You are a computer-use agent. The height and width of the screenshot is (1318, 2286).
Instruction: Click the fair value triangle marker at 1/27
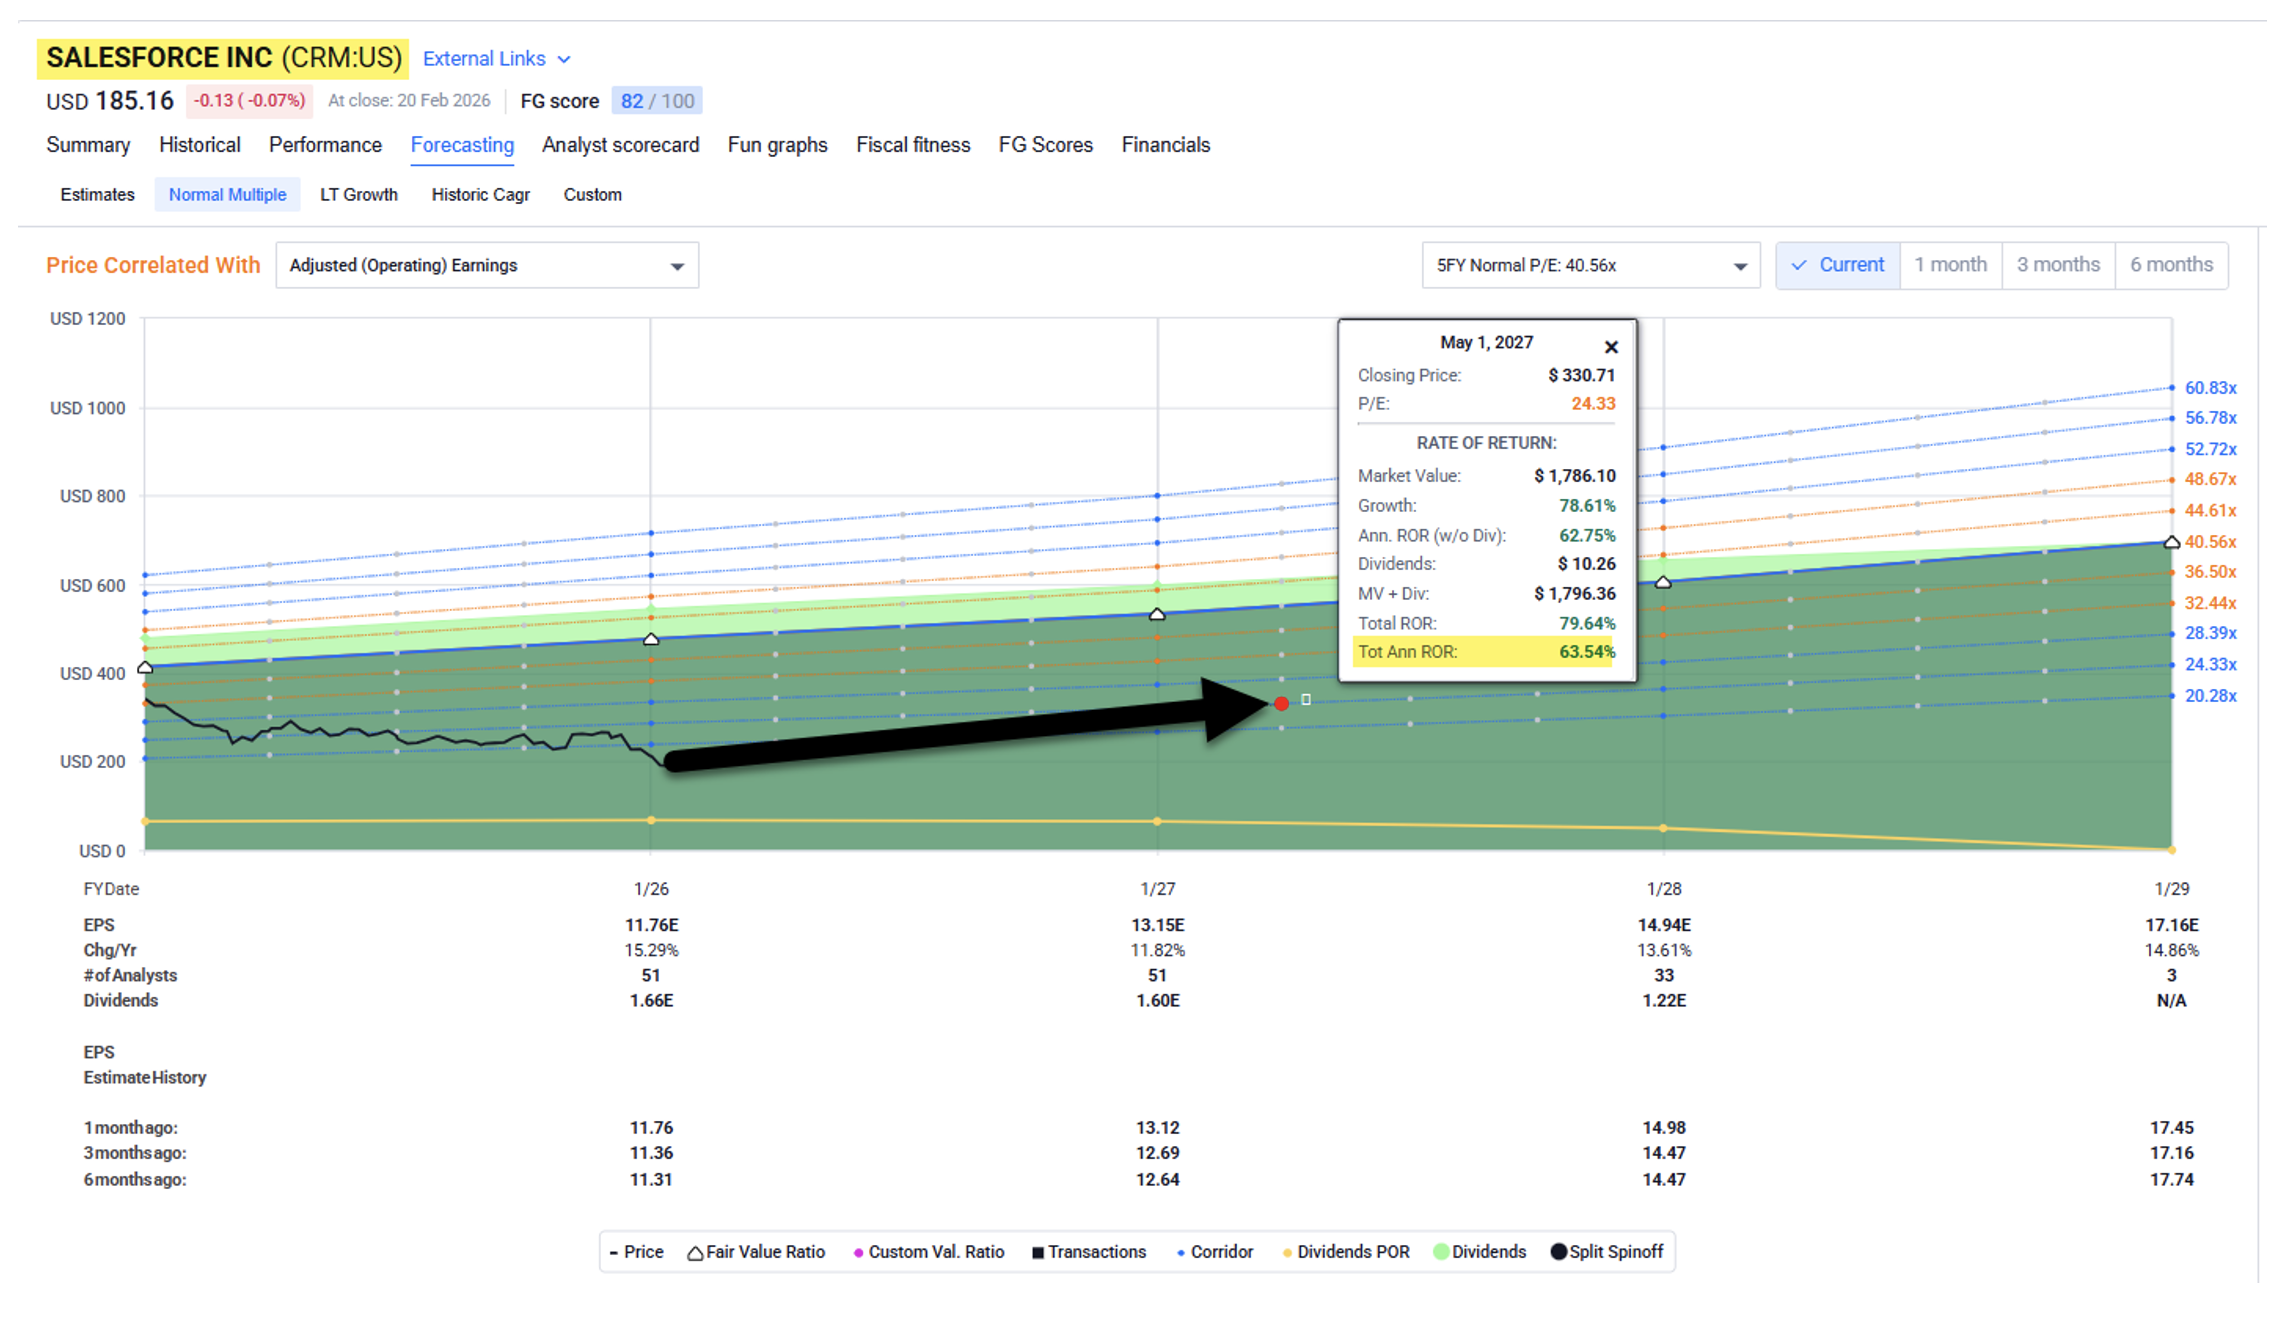[x=1157, y=614]
